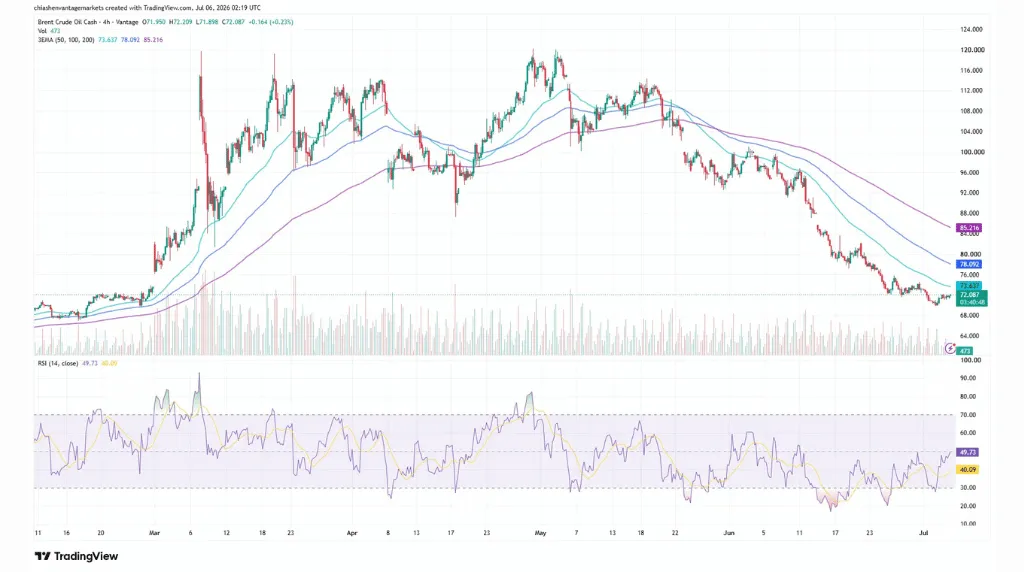Click the yellow 40.09 RSI average label

pos(968,469)
